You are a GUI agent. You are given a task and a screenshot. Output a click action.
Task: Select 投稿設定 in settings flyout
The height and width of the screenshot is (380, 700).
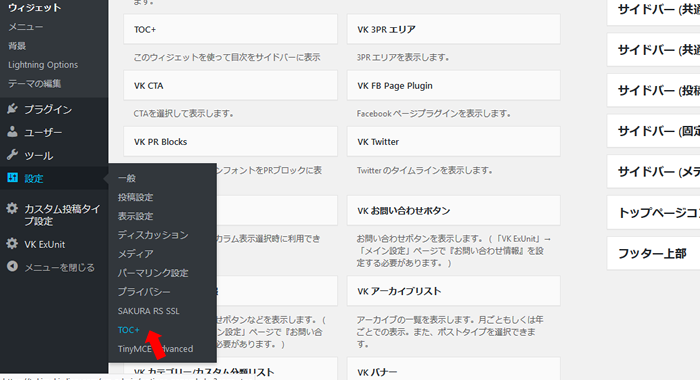coord(135,197)
